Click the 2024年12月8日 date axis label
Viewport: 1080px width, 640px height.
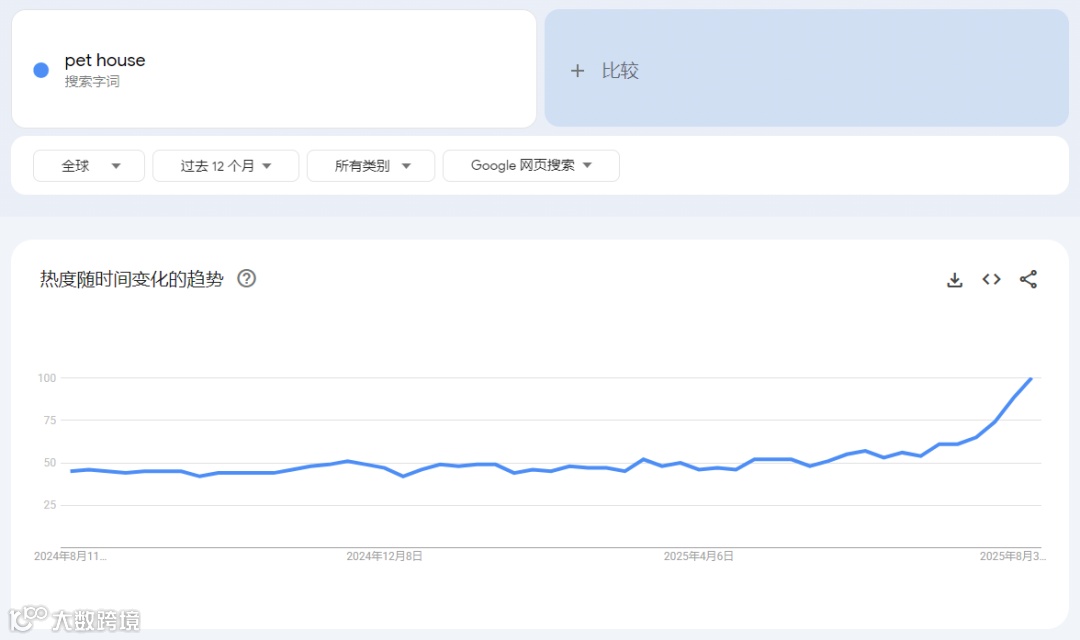384,556
